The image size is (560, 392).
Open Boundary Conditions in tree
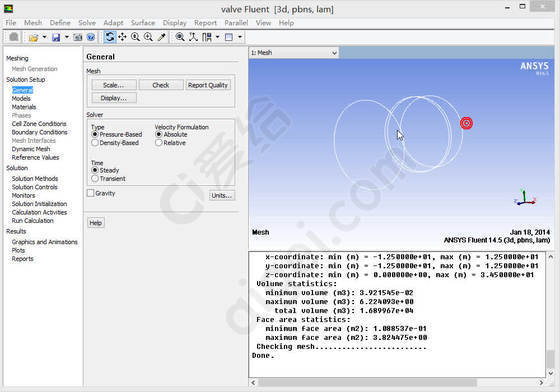pos(40,132)
